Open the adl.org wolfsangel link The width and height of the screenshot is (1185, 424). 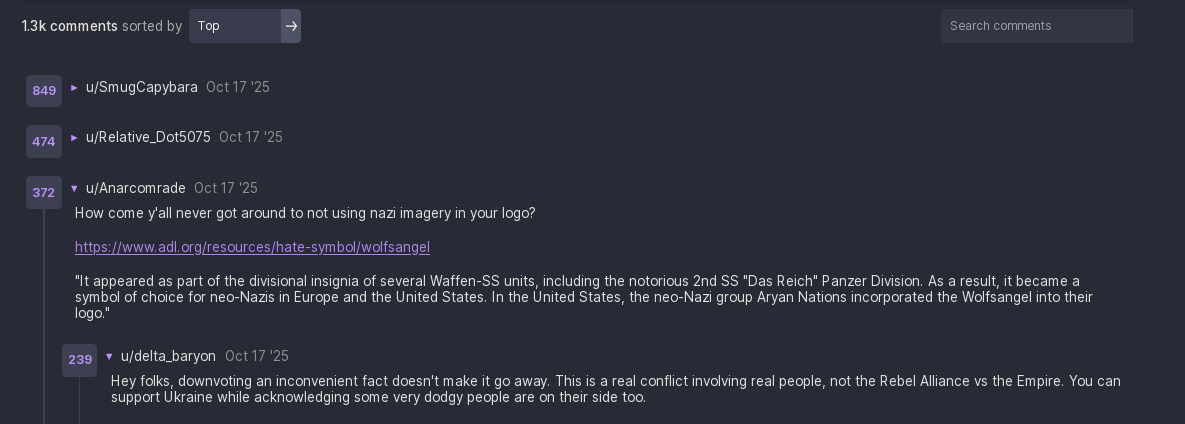point(252,247)
